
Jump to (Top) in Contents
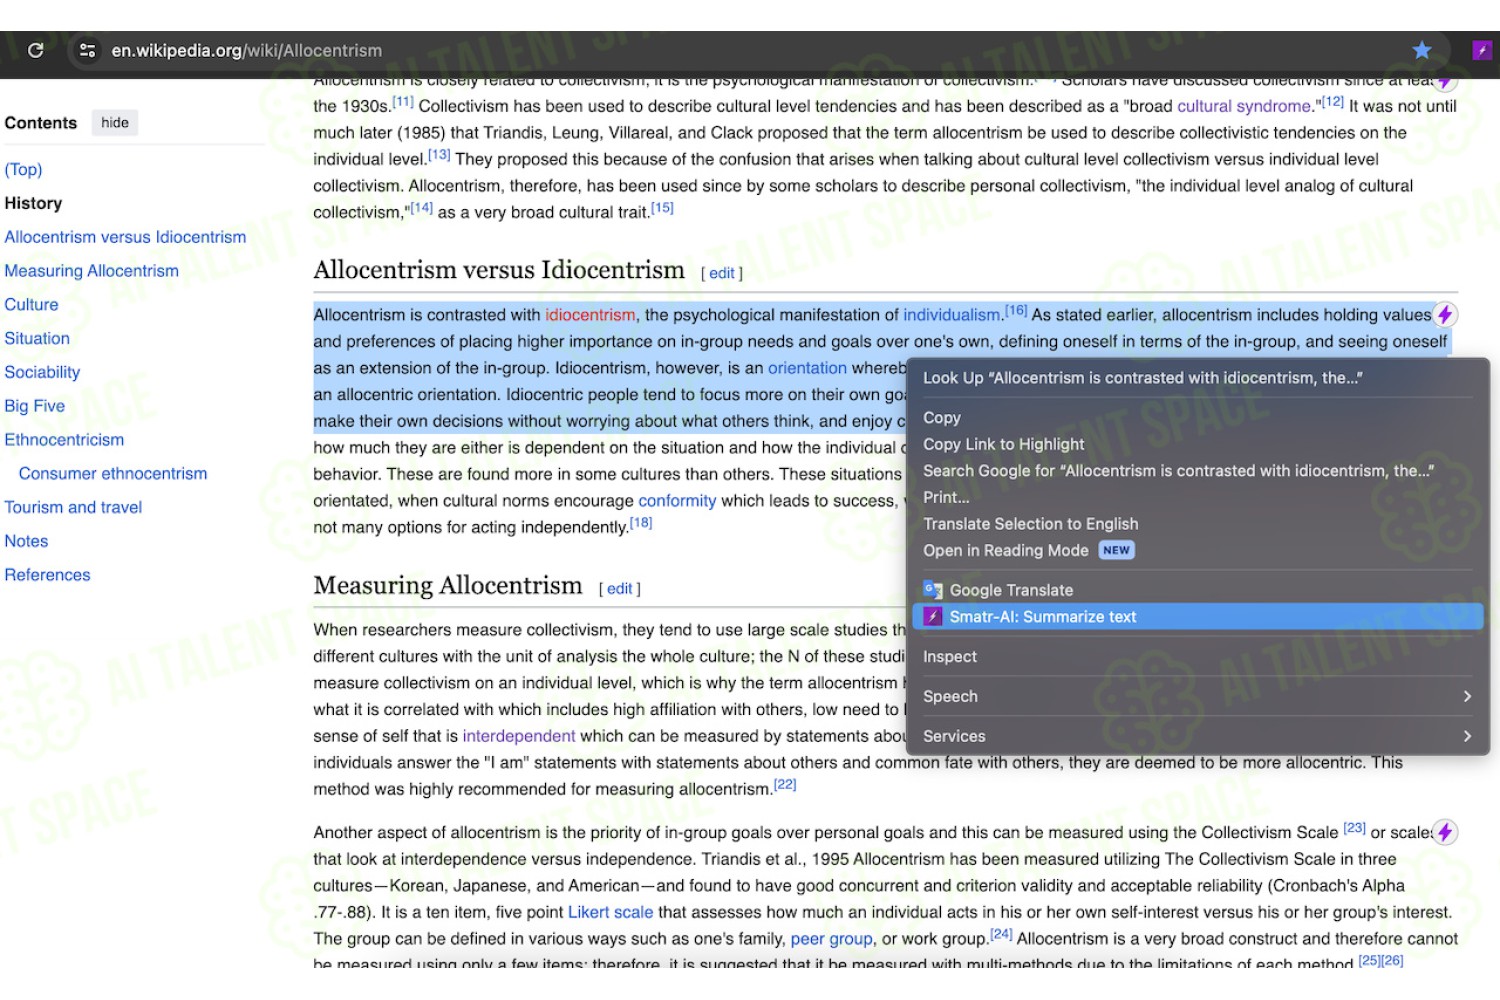23,169
